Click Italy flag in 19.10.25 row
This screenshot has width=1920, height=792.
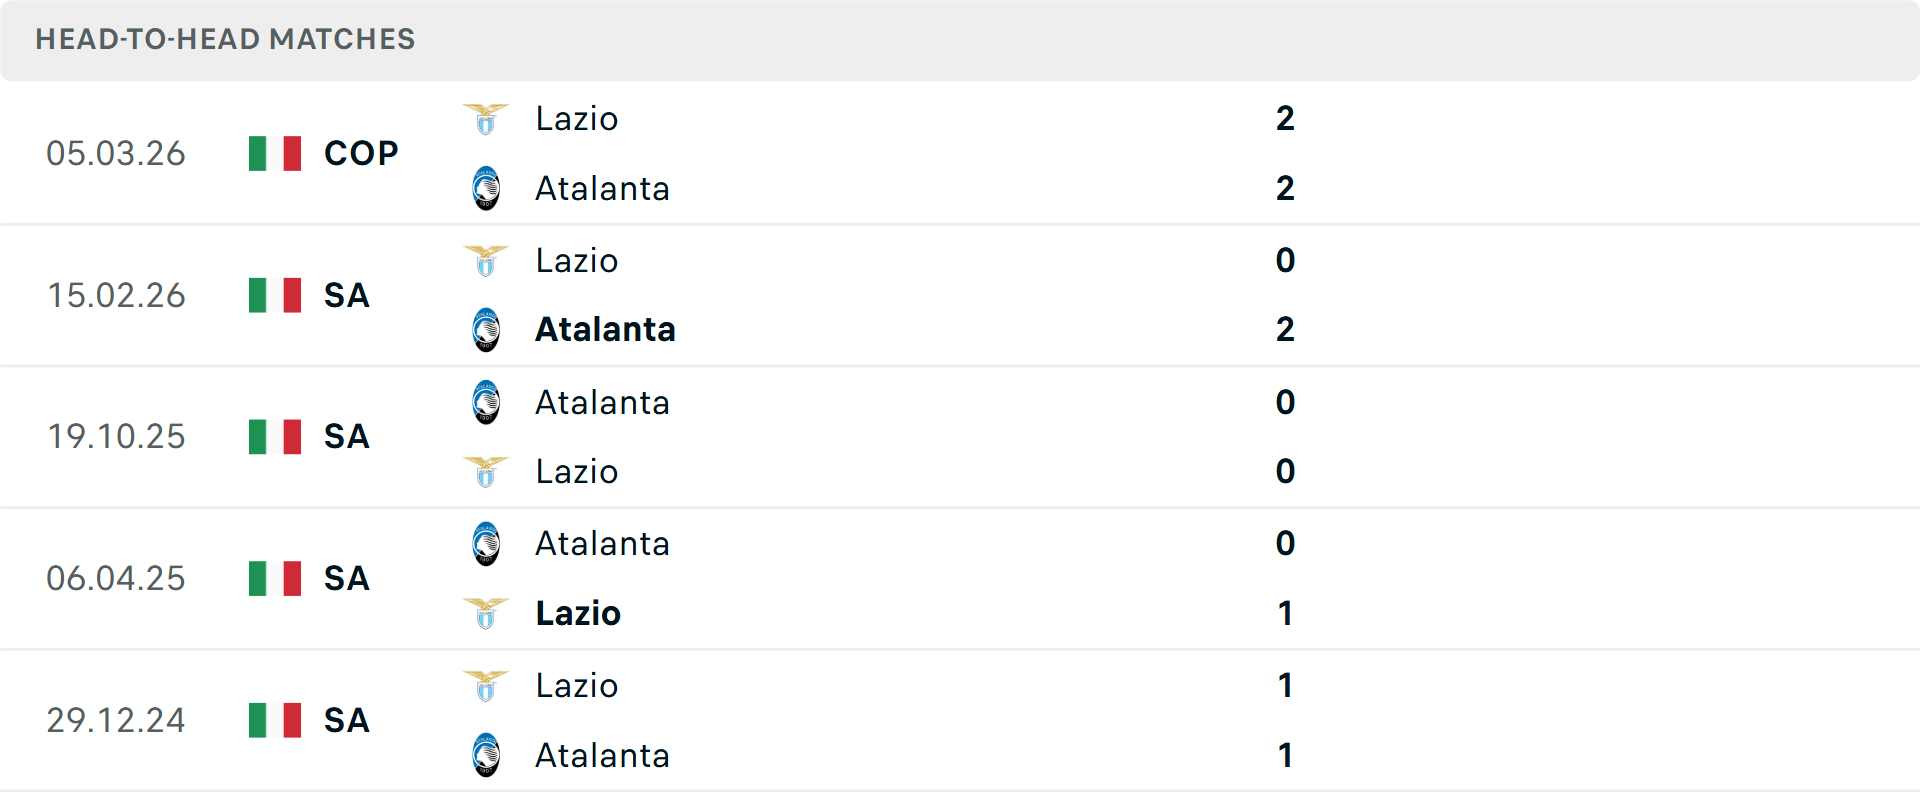275,437
